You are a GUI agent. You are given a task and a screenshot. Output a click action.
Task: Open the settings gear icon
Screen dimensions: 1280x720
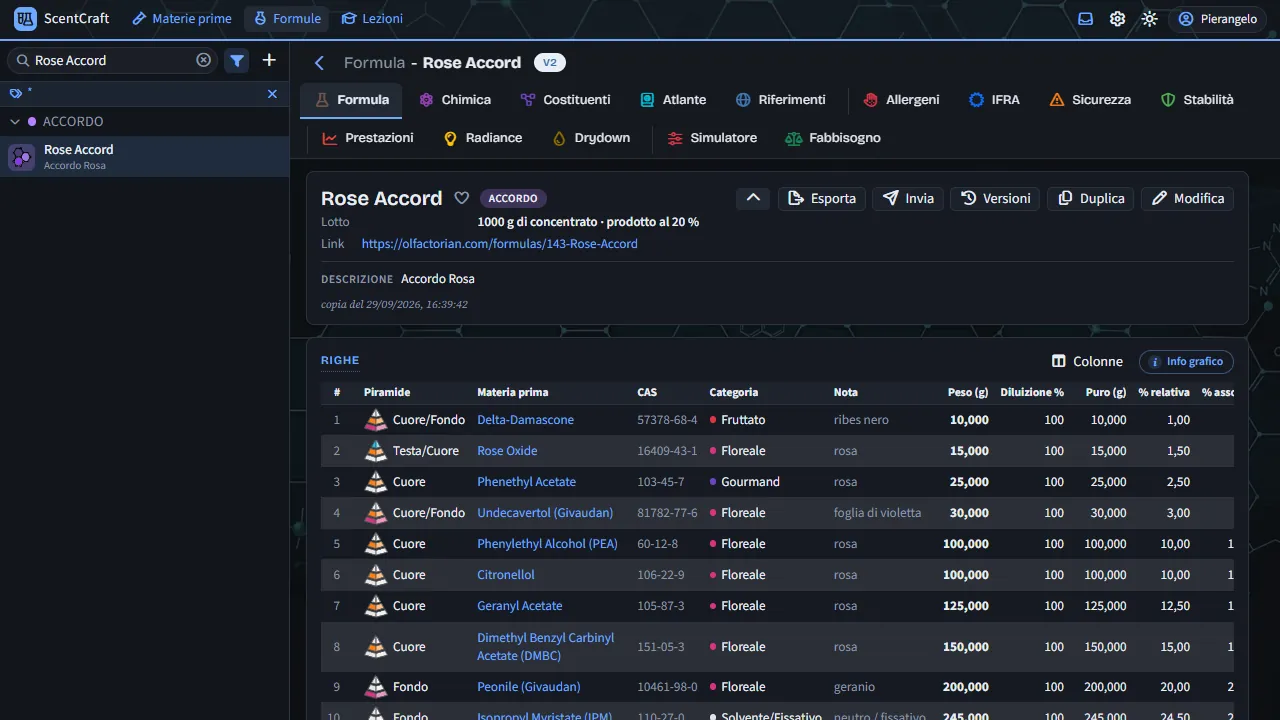click(x=1118, y=19)
